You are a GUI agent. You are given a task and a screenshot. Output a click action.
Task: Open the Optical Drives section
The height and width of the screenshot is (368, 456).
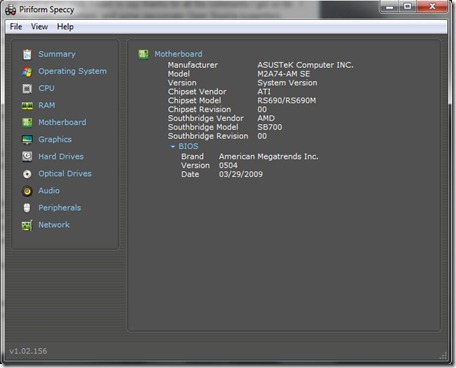pos(65,173)
